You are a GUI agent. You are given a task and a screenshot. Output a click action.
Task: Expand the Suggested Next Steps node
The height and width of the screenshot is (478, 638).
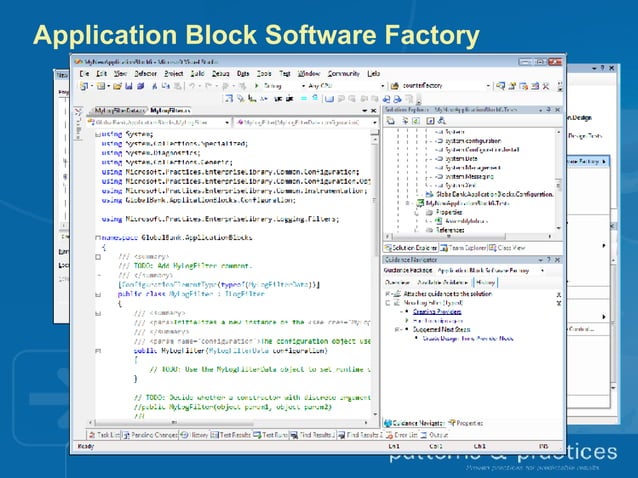click(x=399, y=330)
